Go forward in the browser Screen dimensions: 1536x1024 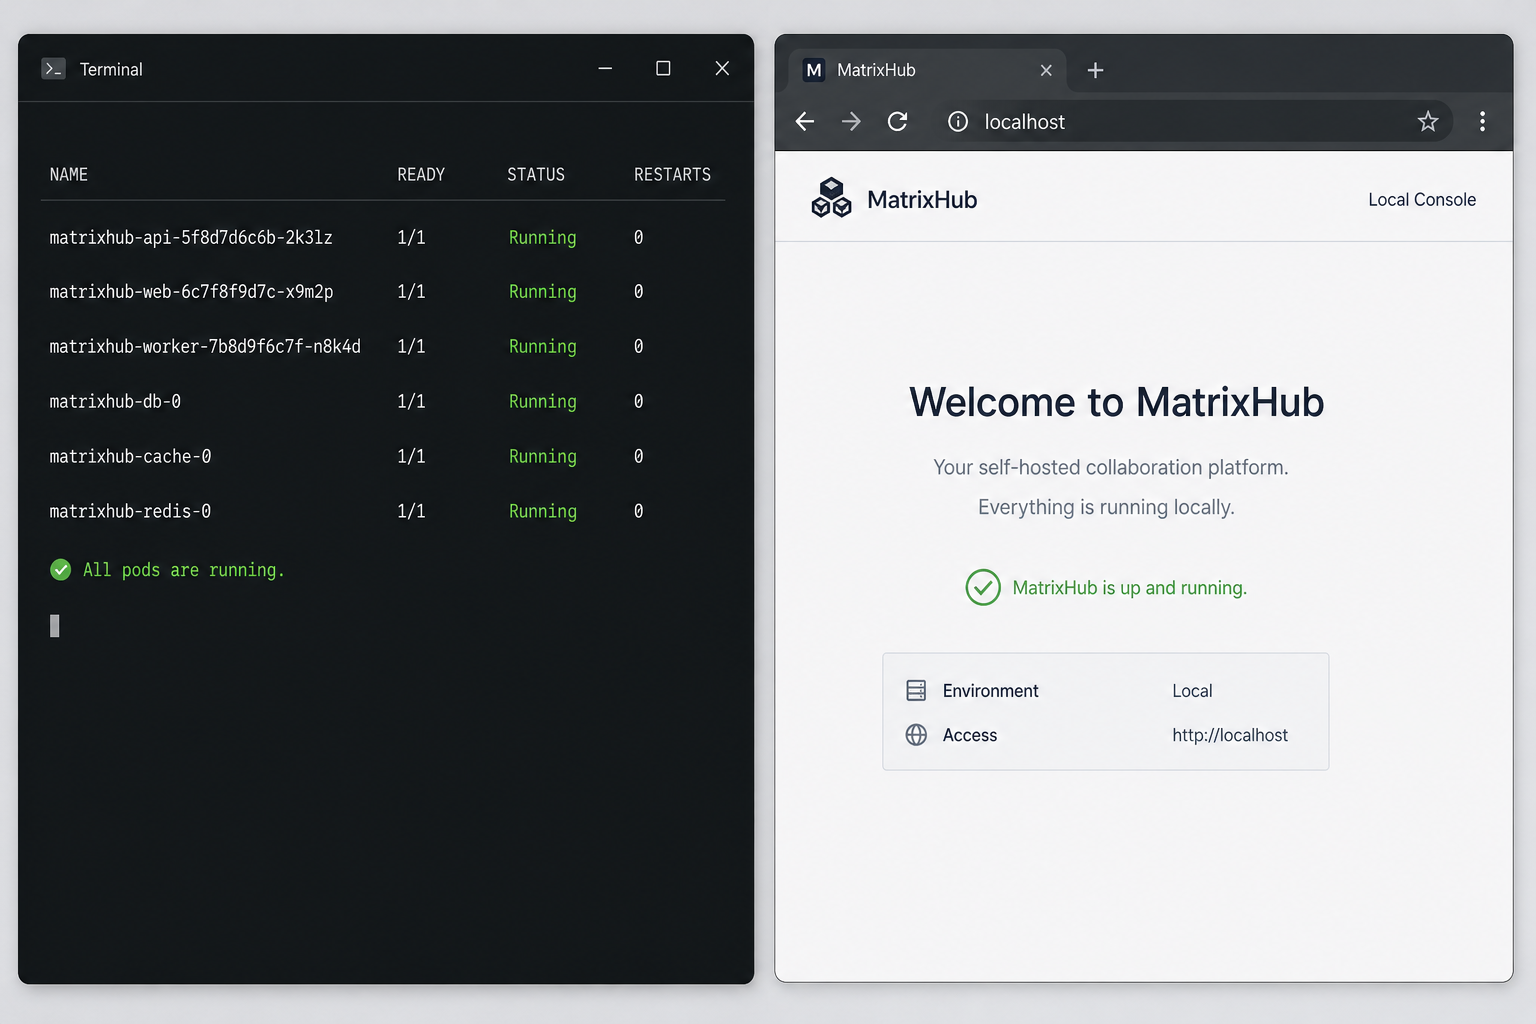pos(851,122)
